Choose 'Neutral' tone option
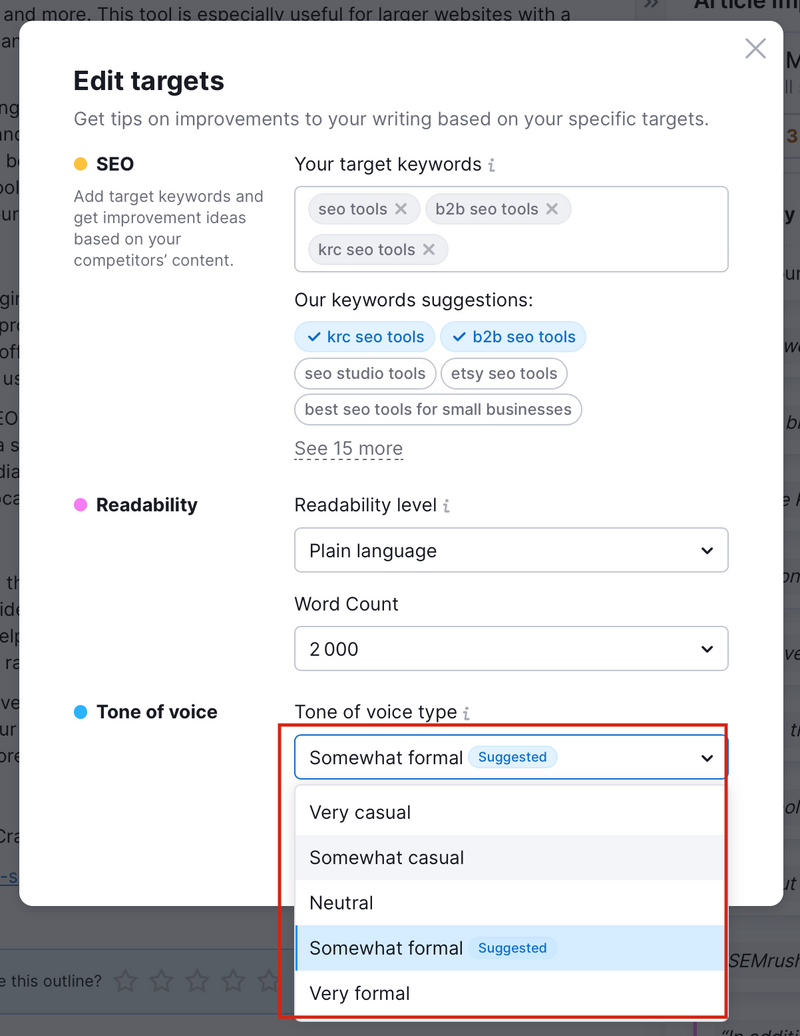The image size is (800, 1036). tap(510, 903)
